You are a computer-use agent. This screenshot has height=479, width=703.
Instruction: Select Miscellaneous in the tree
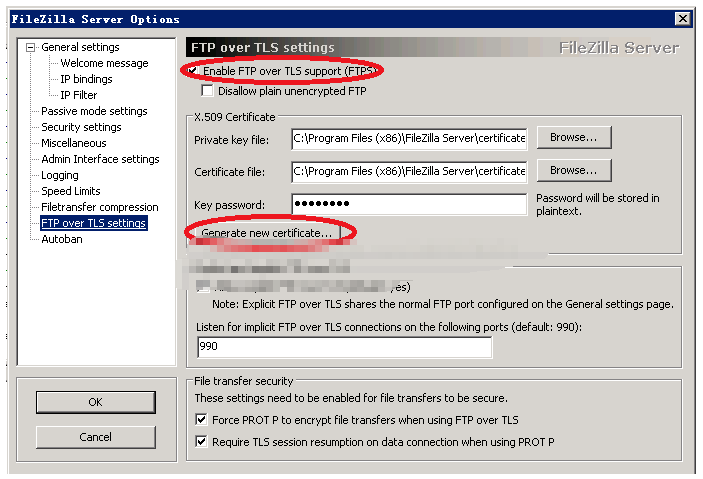pyautogui.click(x=73, y=143)
